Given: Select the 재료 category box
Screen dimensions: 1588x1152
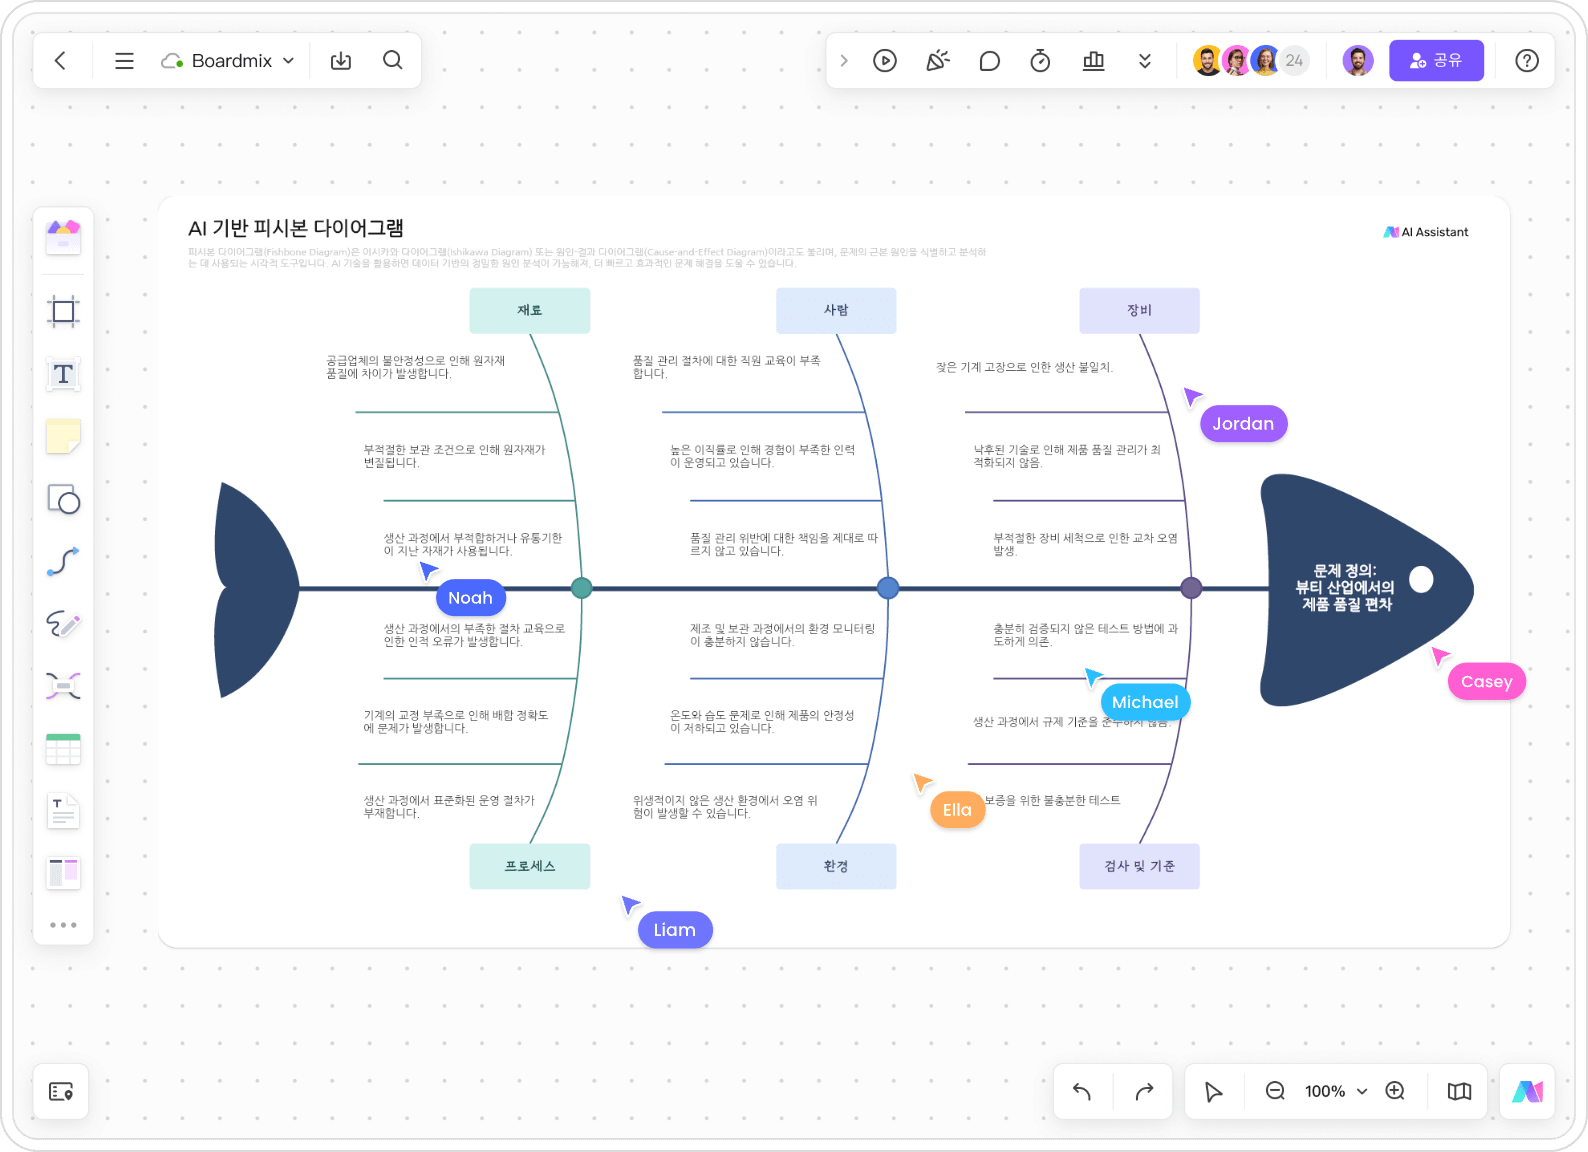Looking at the screenshot, I should point(530,311).
